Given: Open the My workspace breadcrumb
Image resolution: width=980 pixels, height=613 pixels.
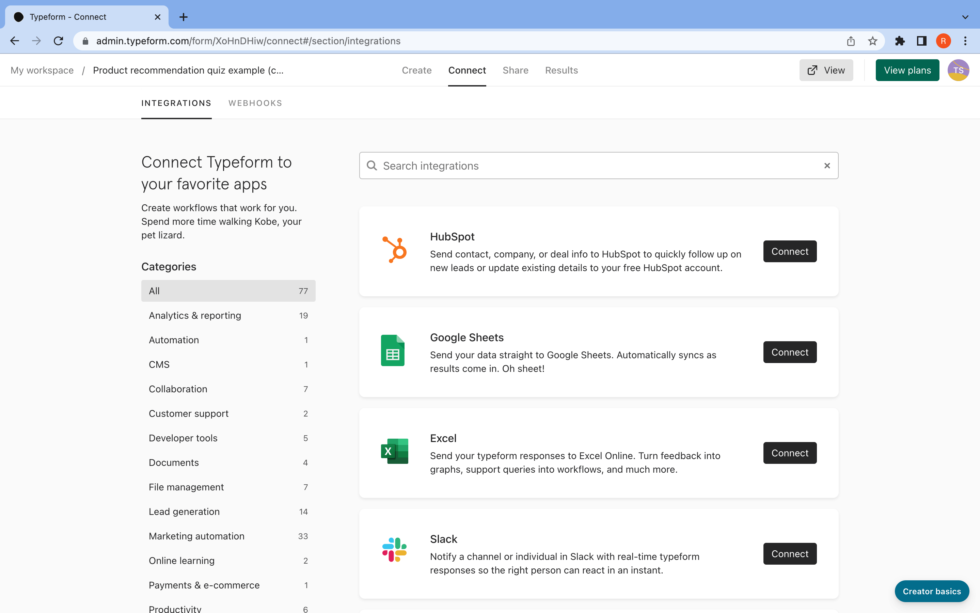Looking at the screenshot, I should pos(41,70).
